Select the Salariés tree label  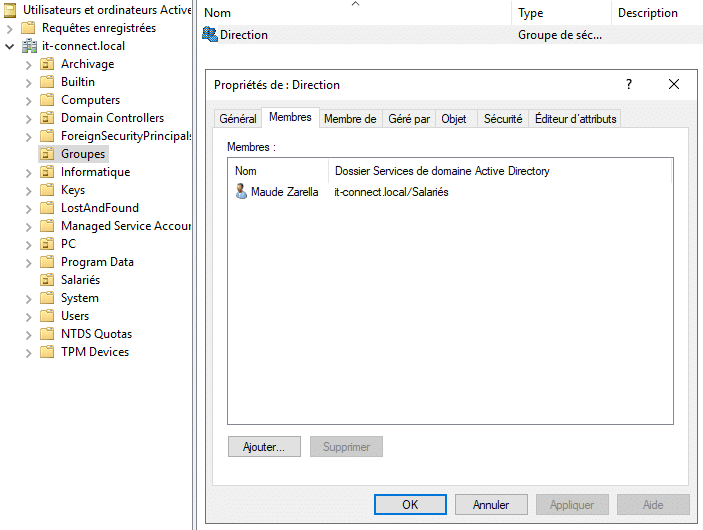click(80, 280)
